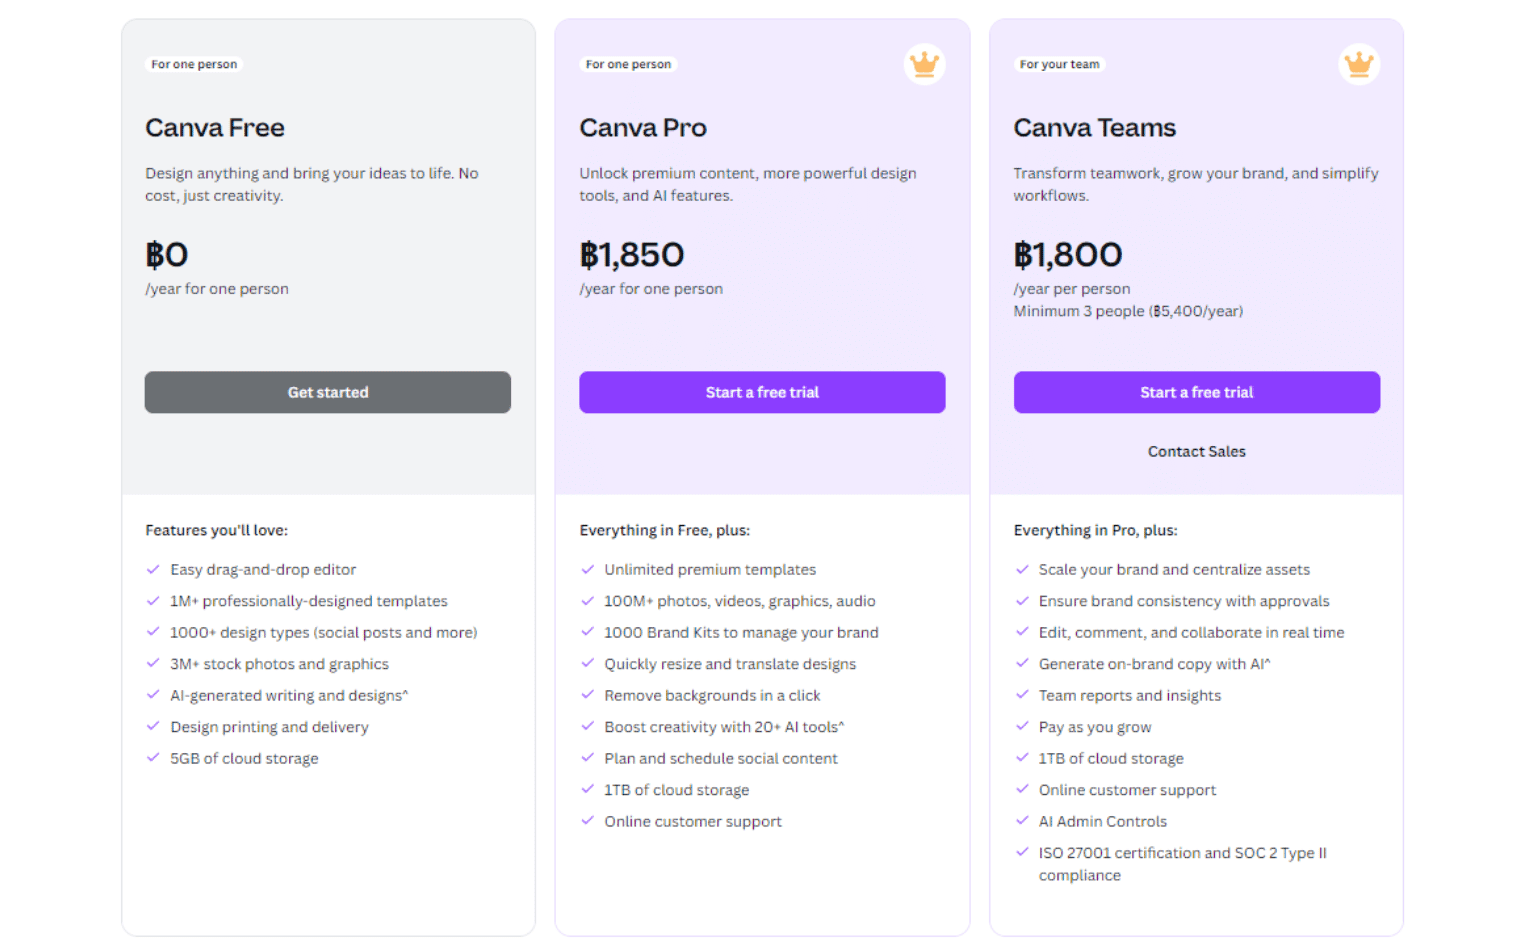This screenshot has height=950, width=1532.
Task: Click the checkmark beside "Pay as you grow"
Action: click(x=1022, y=727)
